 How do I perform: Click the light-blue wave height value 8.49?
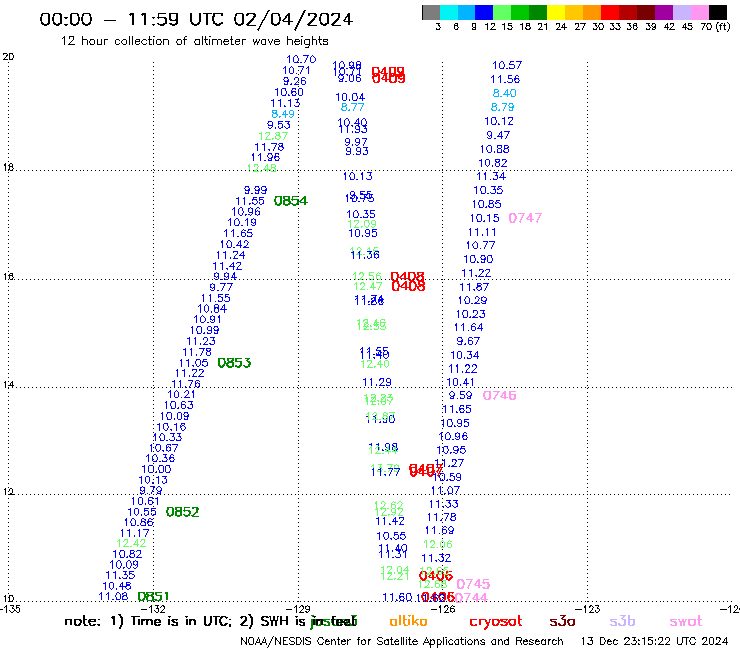pyautogui.click(x=283, y=114)
